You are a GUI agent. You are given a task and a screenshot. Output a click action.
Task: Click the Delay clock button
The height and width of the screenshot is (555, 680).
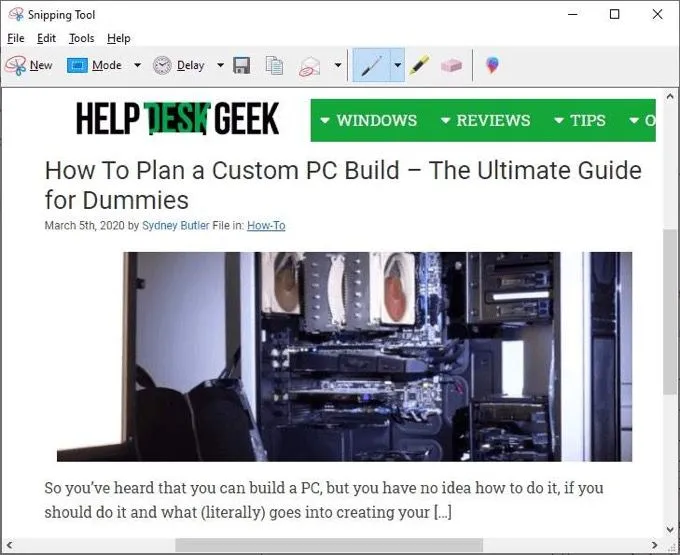click(179, 66)
